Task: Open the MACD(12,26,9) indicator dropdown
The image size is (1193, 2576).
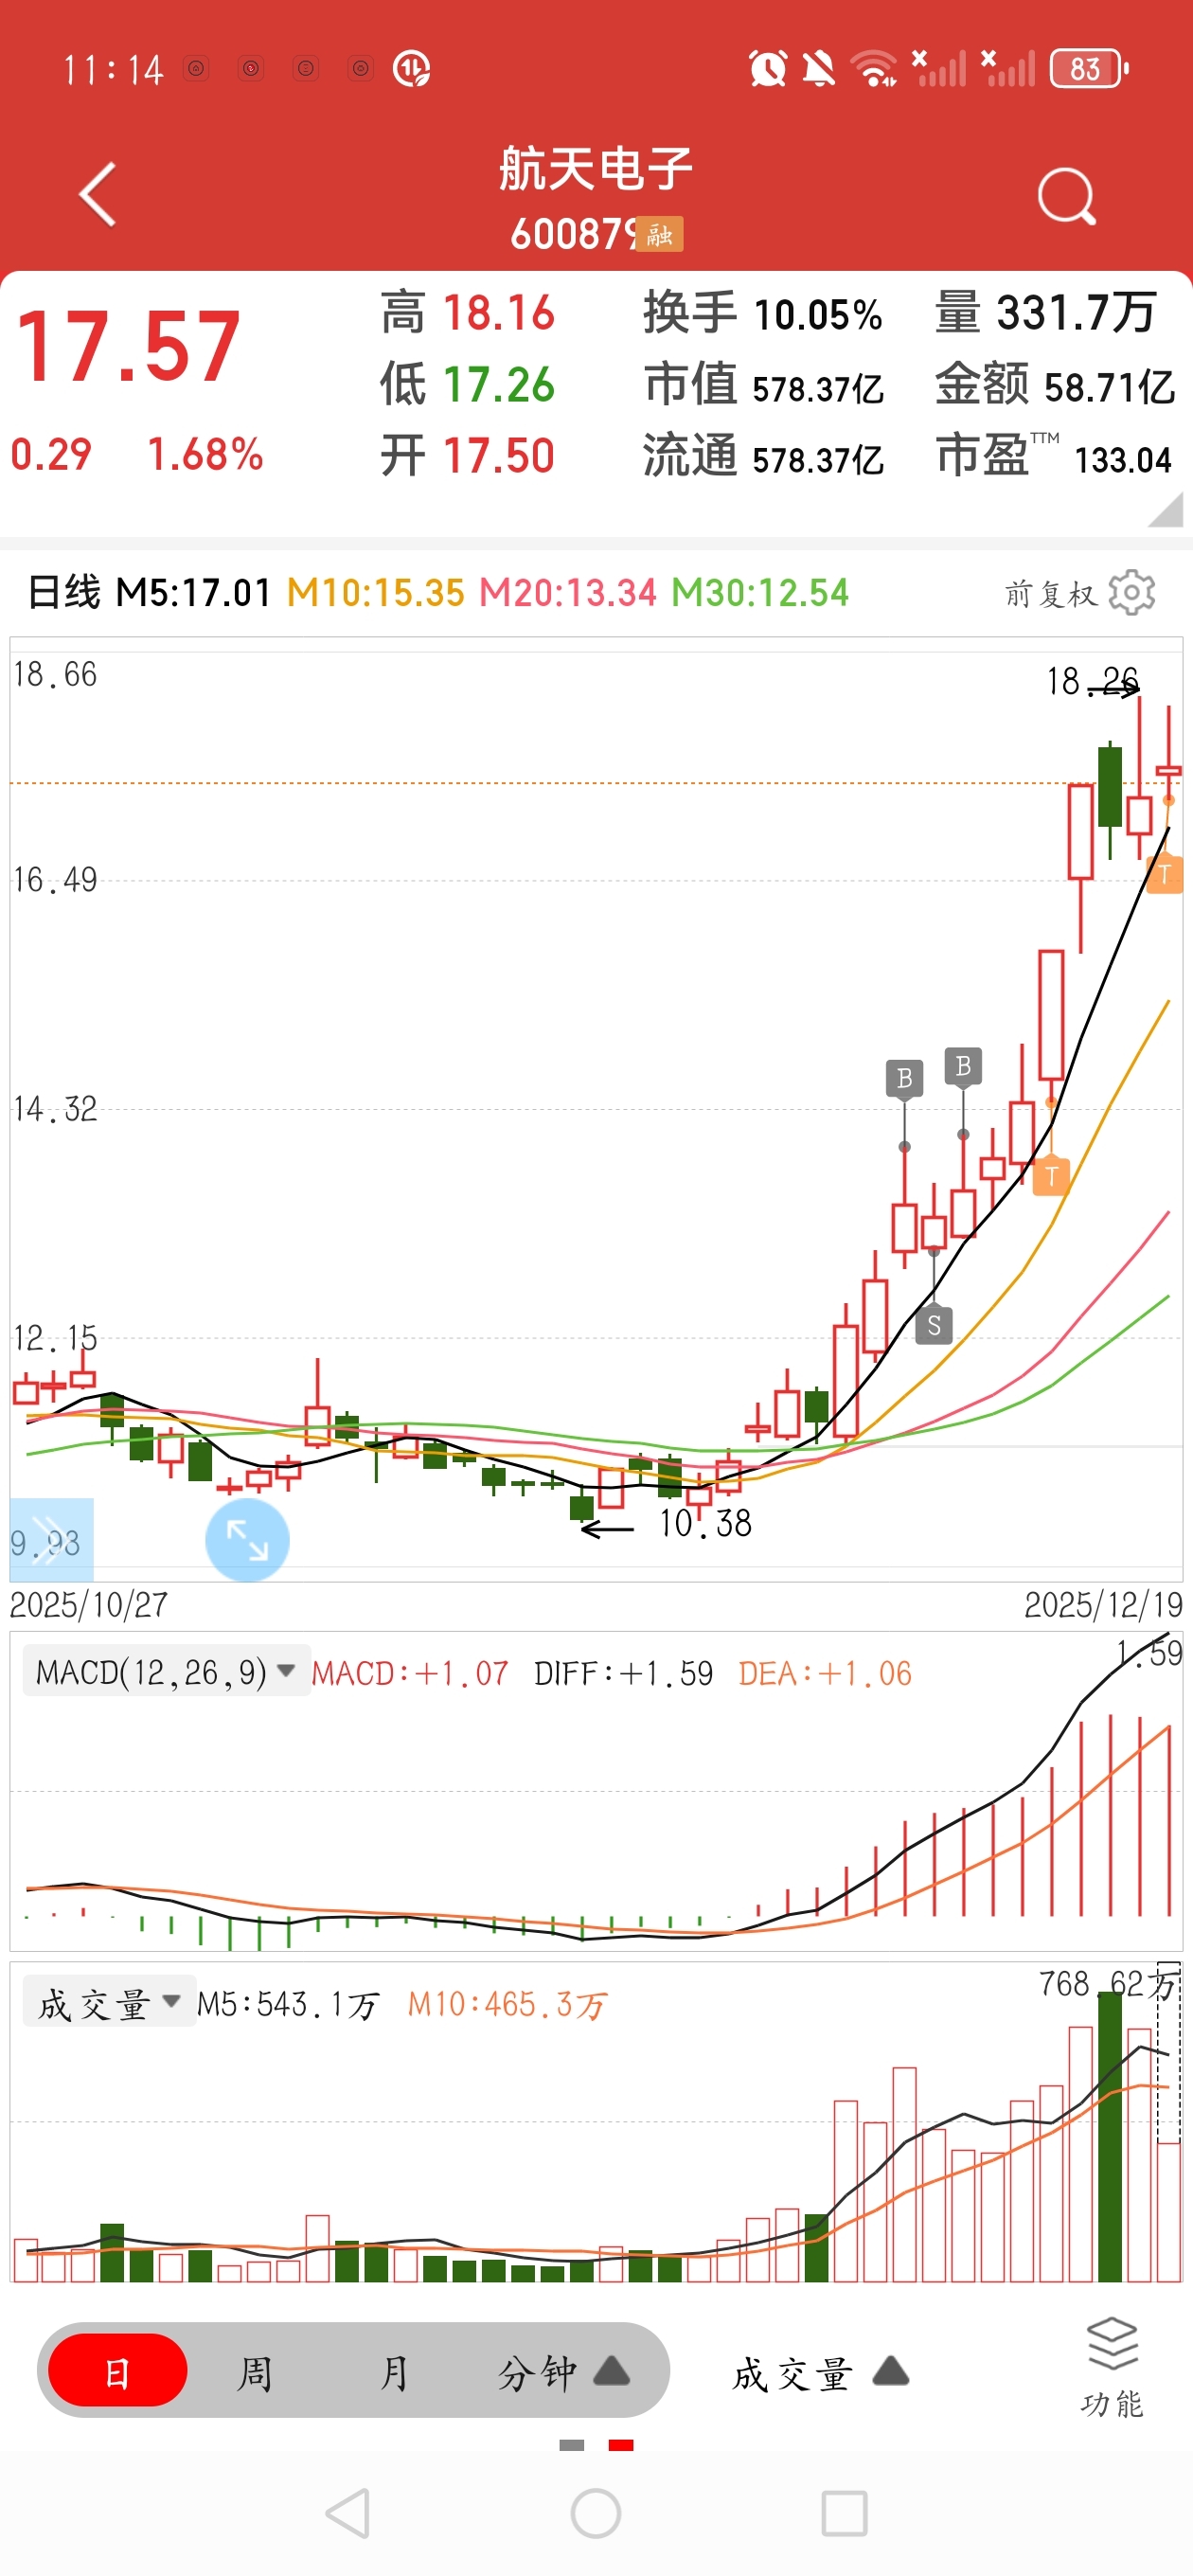Action: click(x=166, y=1671)
